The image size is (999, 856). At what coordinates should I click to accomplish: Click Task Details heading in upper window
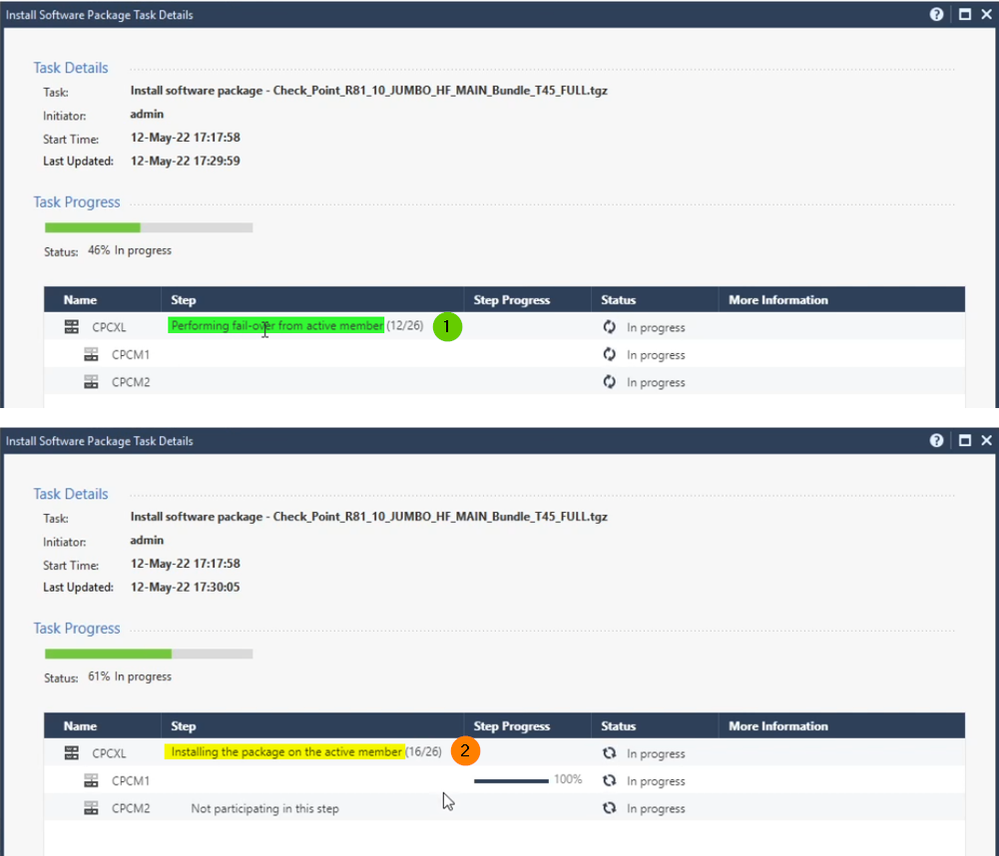point(71,68)
